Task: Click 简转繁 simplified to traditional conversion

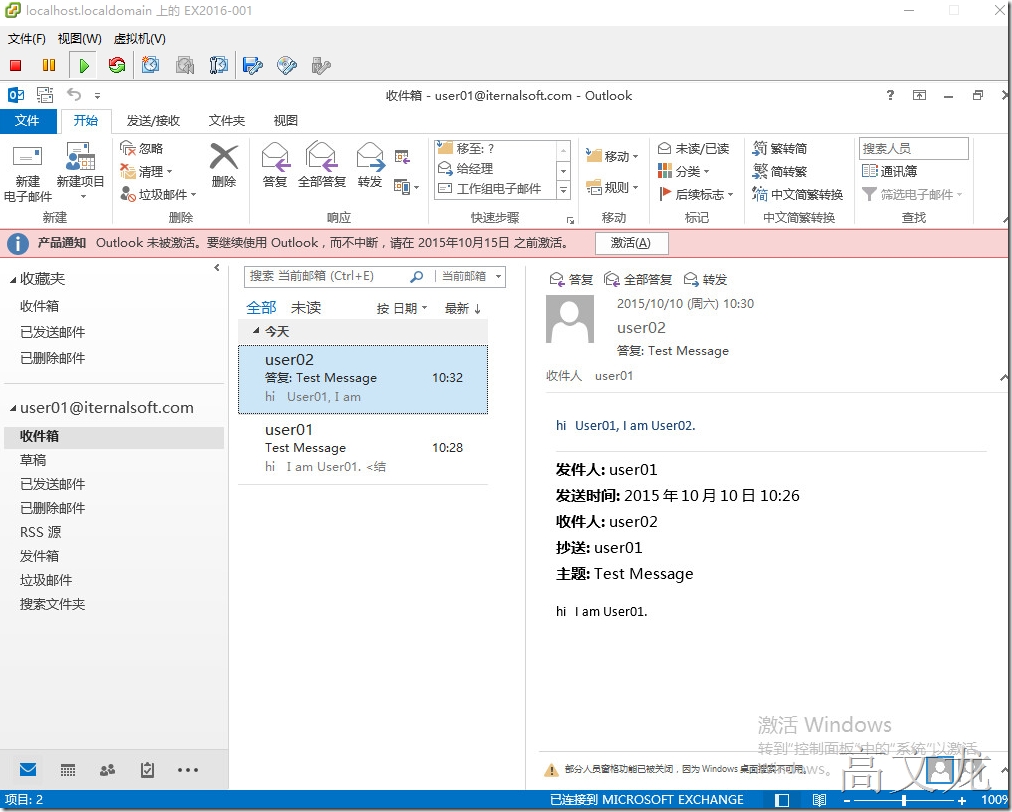Action: tap(780, 172)
